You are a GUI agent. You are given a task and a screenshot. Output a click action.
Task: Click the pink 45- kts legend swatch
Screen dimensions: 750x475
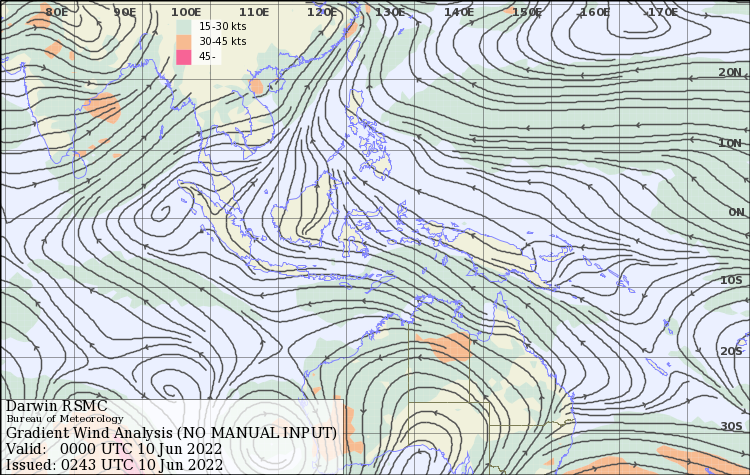pyautogui.click(x=183, y=57)
